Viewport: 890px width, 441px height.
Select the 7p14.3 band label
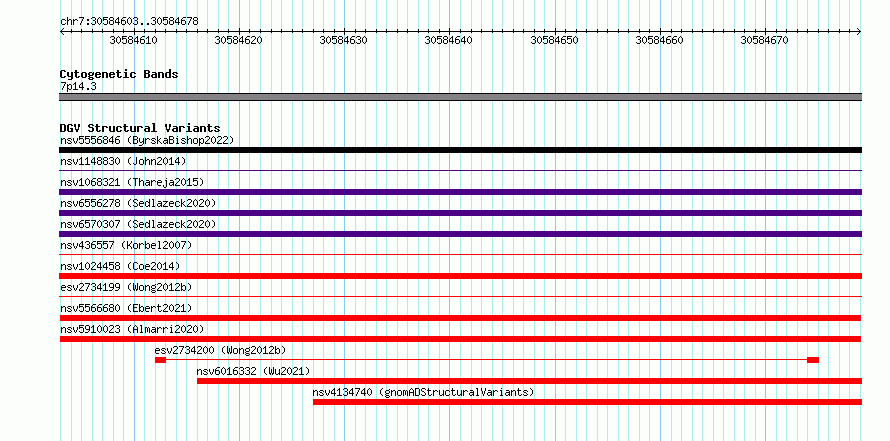(x=78, y=86)
